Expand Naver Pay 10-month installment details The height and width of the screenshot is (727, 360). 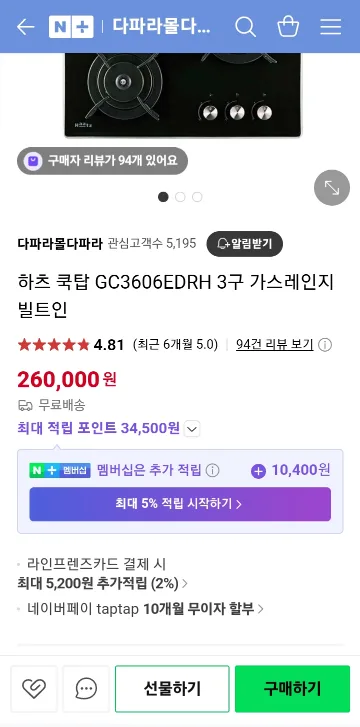145,609
